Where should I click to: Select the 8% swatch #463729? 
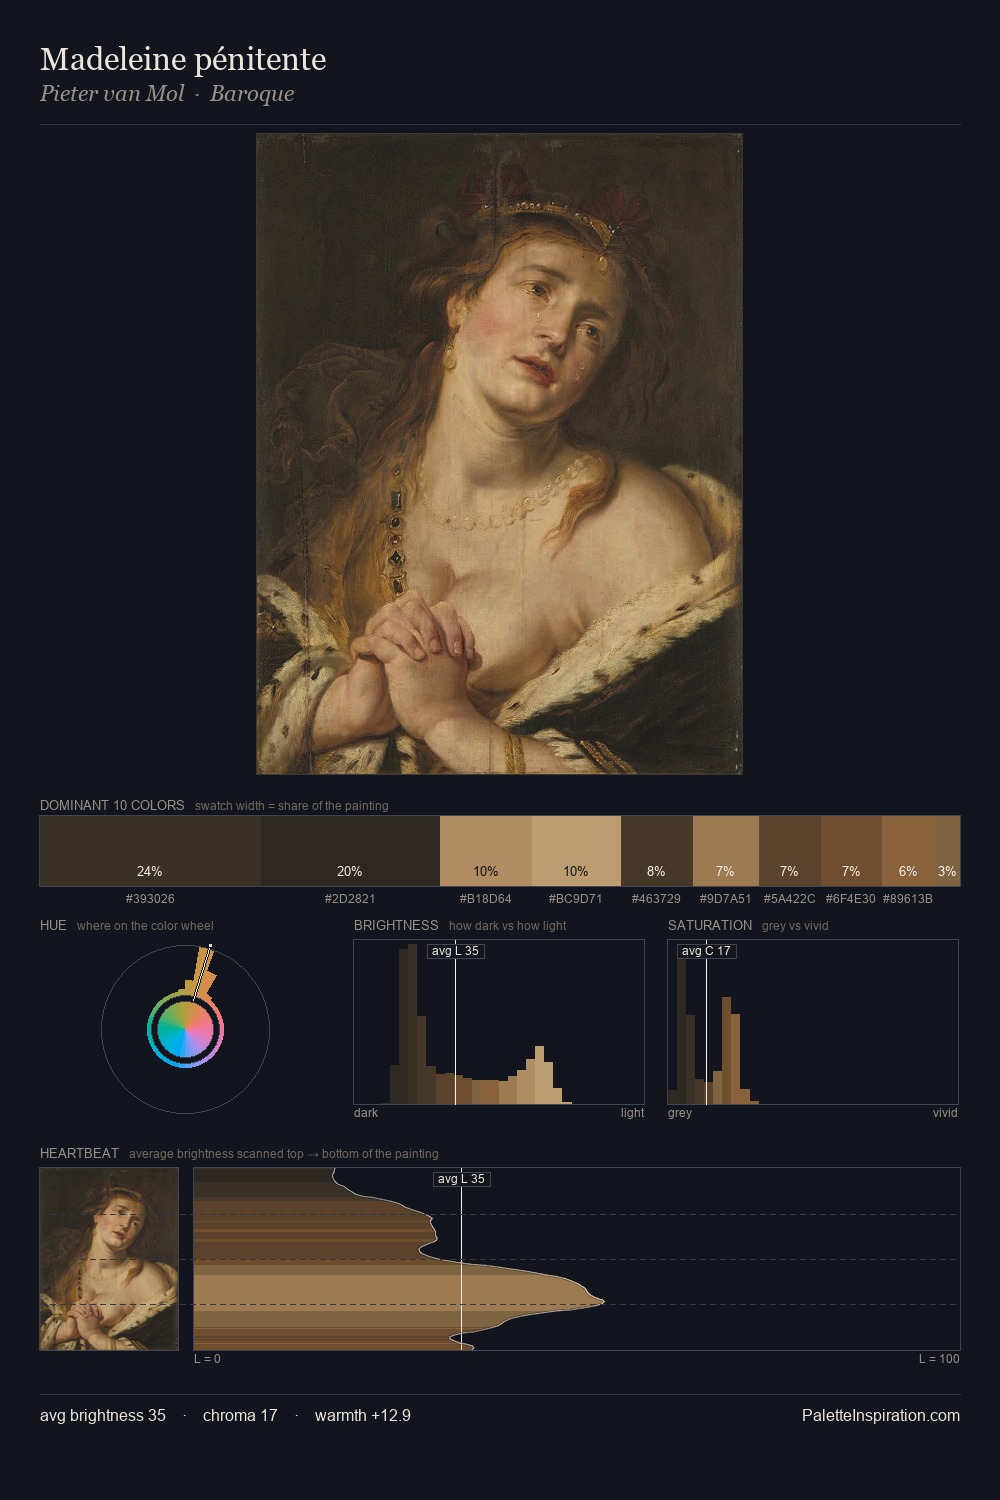[x=657, y=851]
